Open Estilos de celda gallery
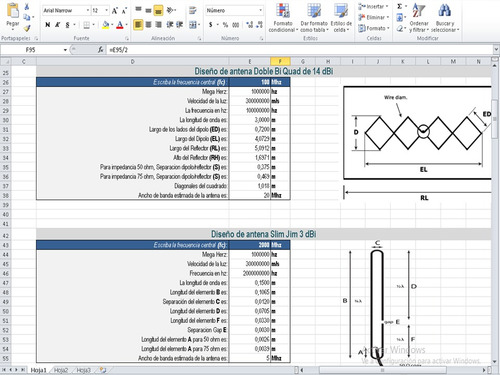The width and height of the screenshot is (500, 375). pyautogui.click(x=341, y=18)
